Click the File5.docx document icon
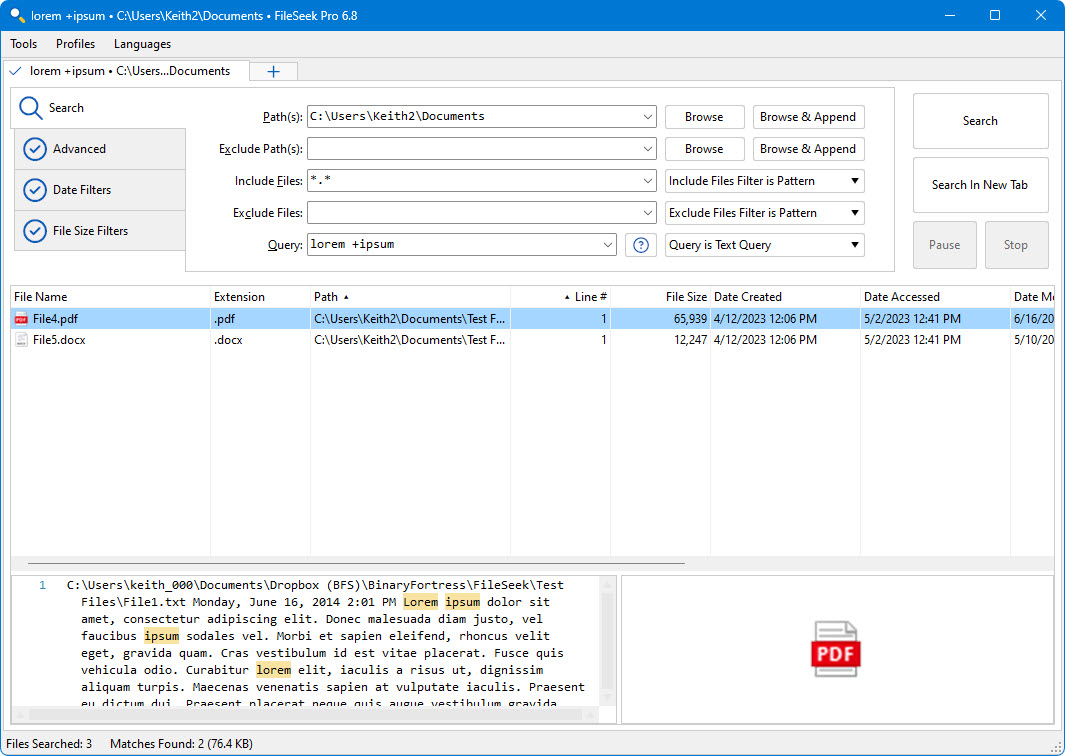The height and width of the screenshot is (756, 1065). click(x=21, y=340)
